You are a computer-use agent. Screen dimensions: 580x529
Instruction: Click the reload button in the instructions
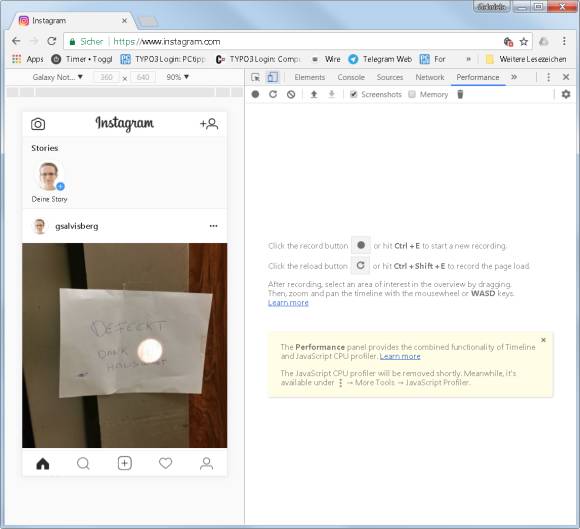pyautogui.click(x=360, y=265)
